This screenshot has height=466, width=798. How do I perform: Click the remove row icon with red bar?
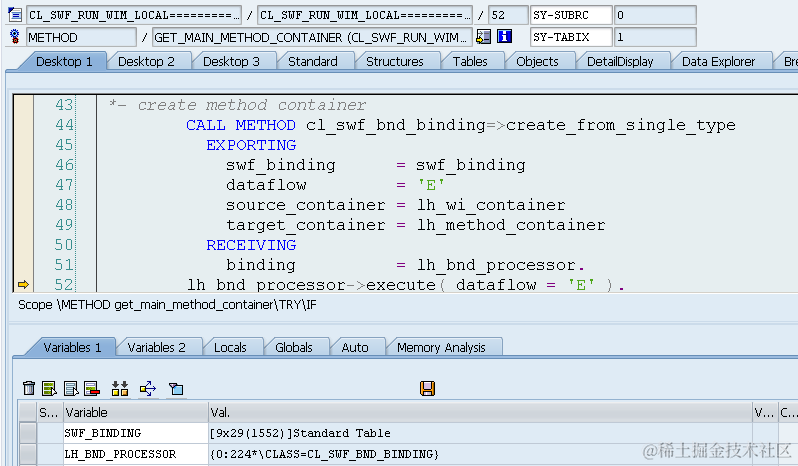coord(92,388)
